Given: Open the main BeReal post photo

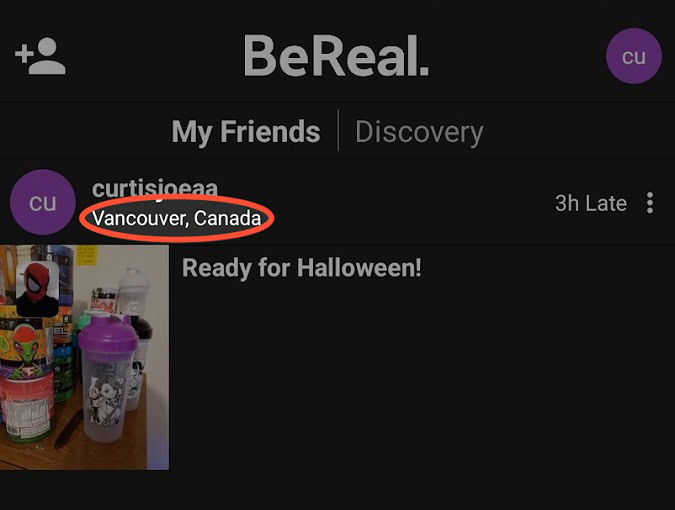Looking at the screenshot, I should coord(84,357).
